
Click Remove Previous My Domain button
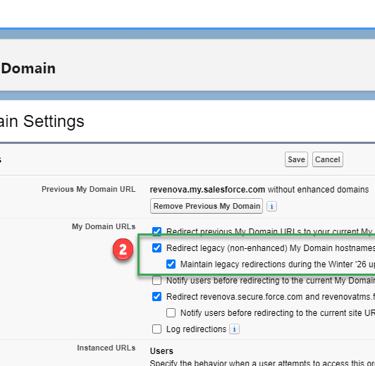206,206
